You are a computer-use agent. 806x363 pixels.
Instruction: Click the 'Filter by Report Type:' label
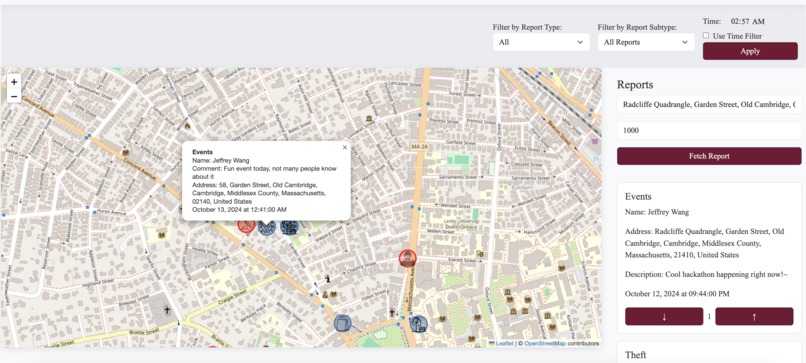[527, 27]
